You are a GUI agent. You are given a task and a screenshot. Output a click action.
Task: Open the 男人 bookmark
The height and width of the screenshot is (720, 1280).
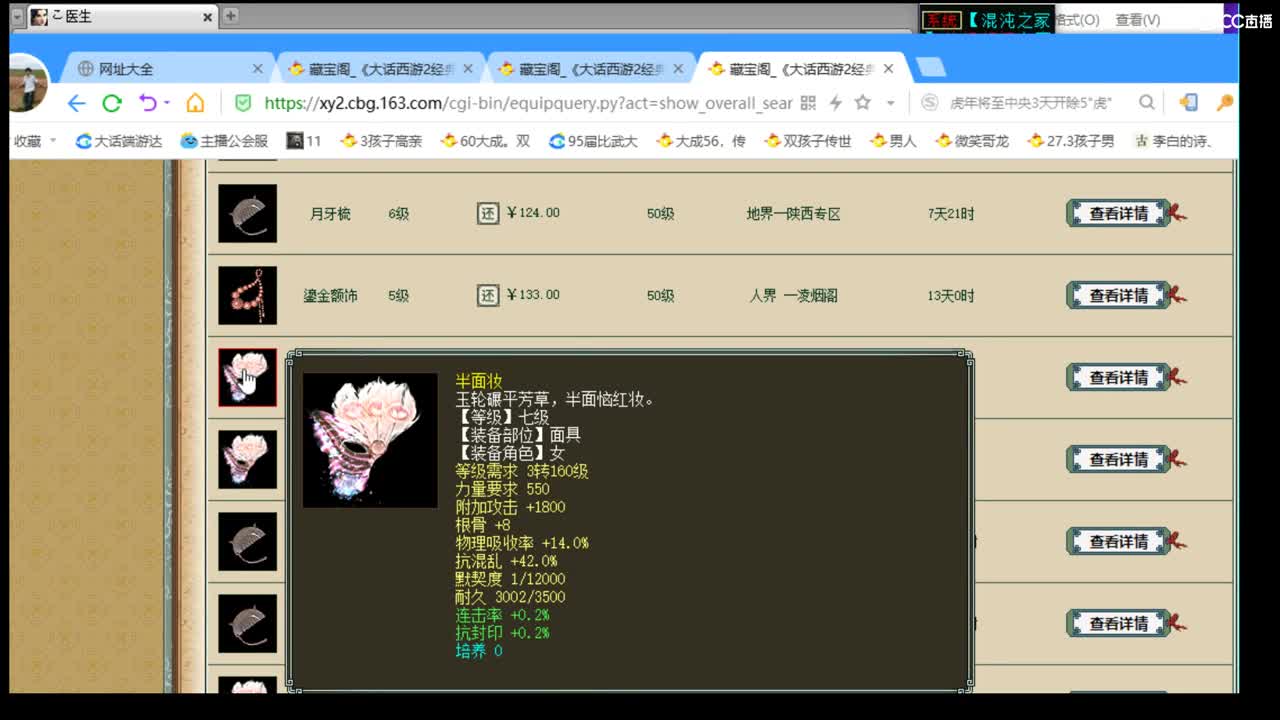pyautogui.click(x=893, y=141)
